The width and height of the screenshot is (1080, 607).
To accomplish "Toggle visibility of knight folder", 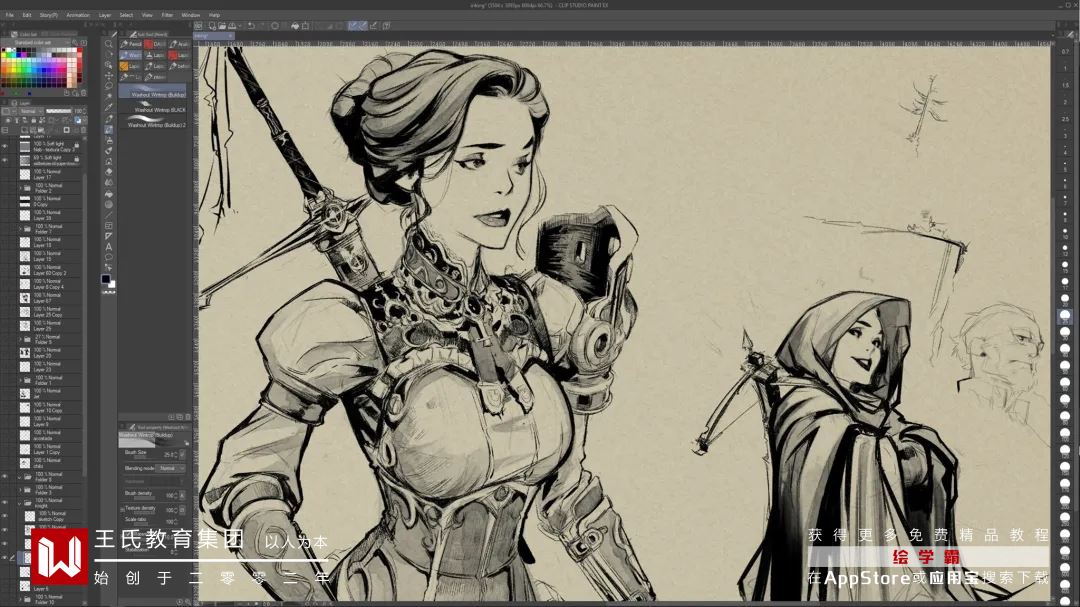I will click(x=5, y=503).
